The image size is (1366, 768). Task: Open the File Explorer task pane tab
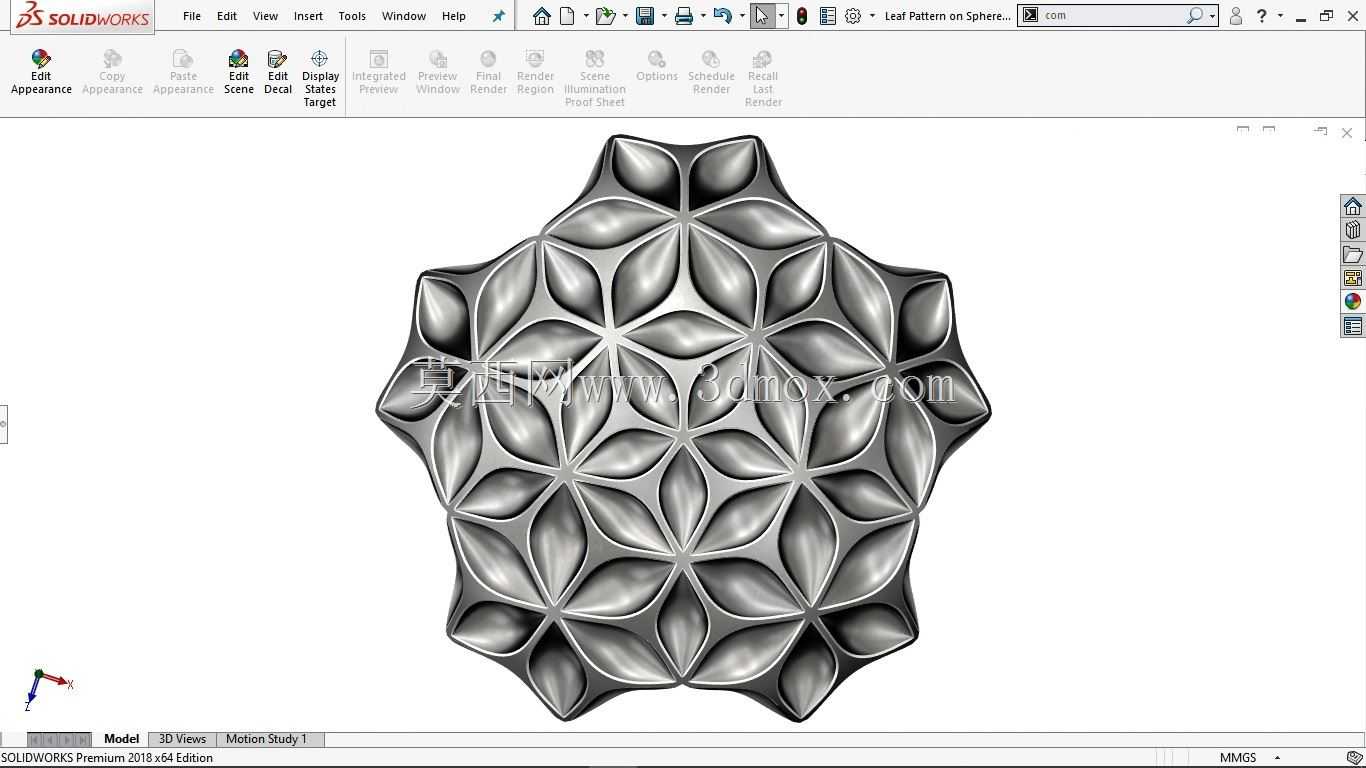1353,254
